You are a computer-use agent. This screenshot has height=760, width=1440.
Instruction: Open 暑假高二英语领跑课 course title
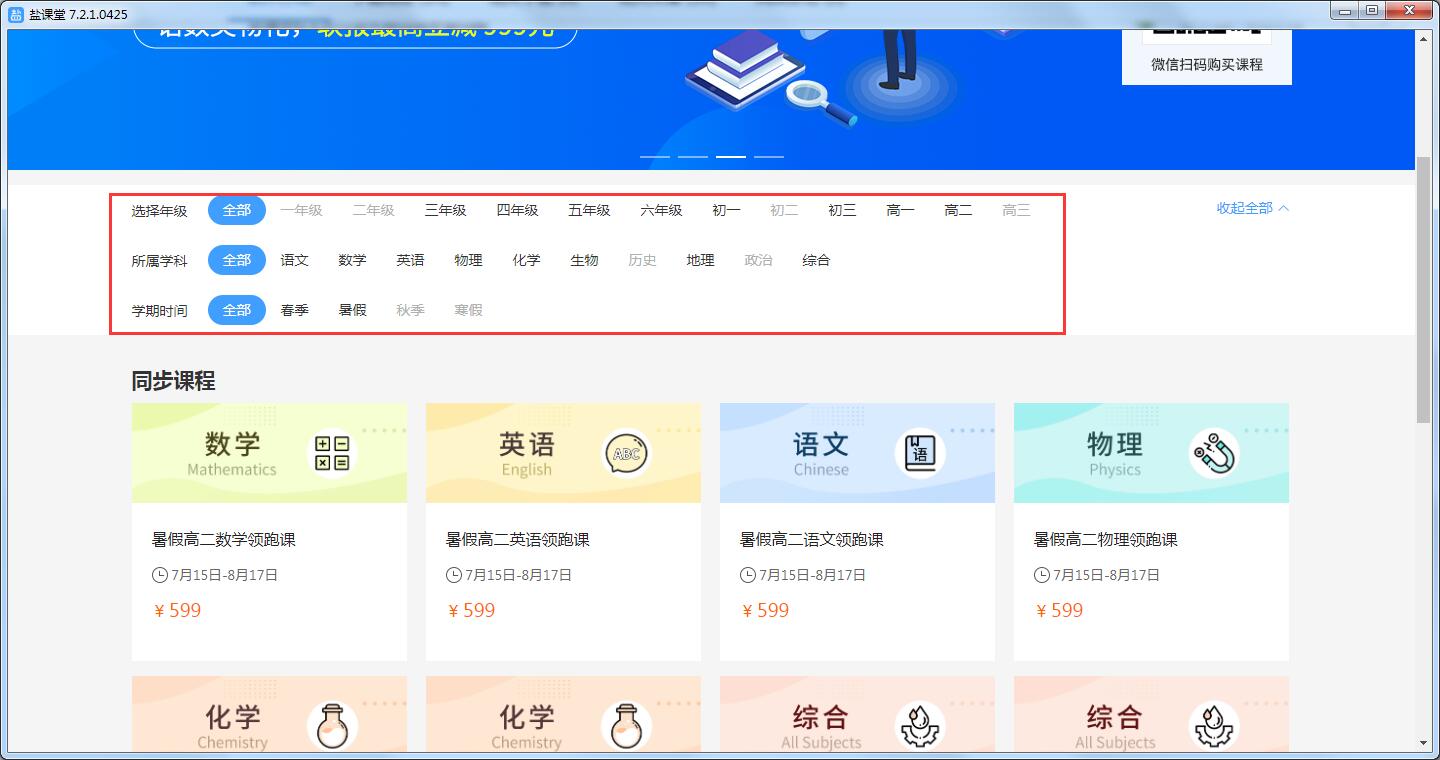(x=518, y=540)
